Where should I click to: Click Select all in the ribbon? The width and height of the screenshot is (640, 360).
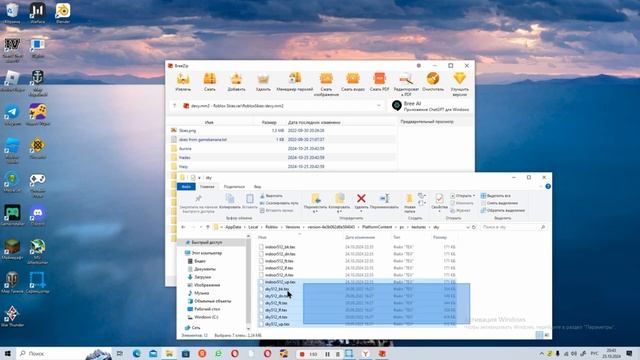click(x=496, y=196)
